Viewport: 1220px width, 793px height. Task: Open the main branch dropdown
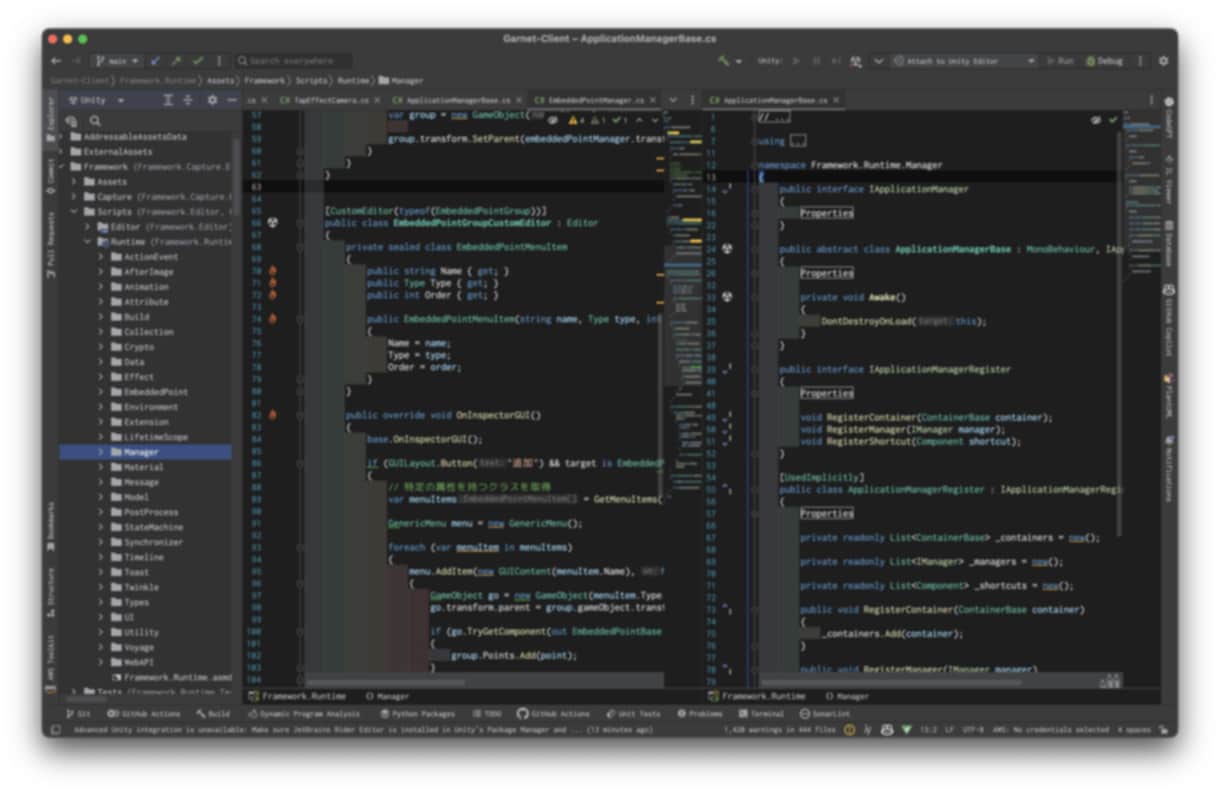117,61
